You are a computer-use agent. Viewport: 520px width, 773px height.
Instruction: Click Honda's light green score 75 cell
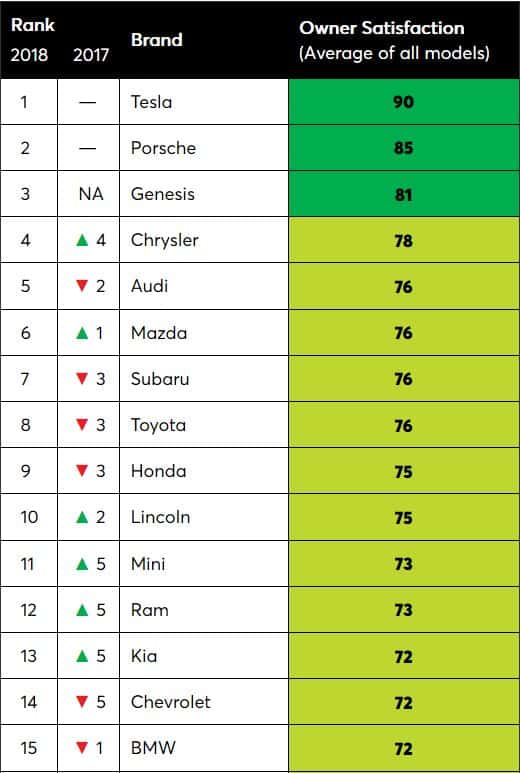404,471
